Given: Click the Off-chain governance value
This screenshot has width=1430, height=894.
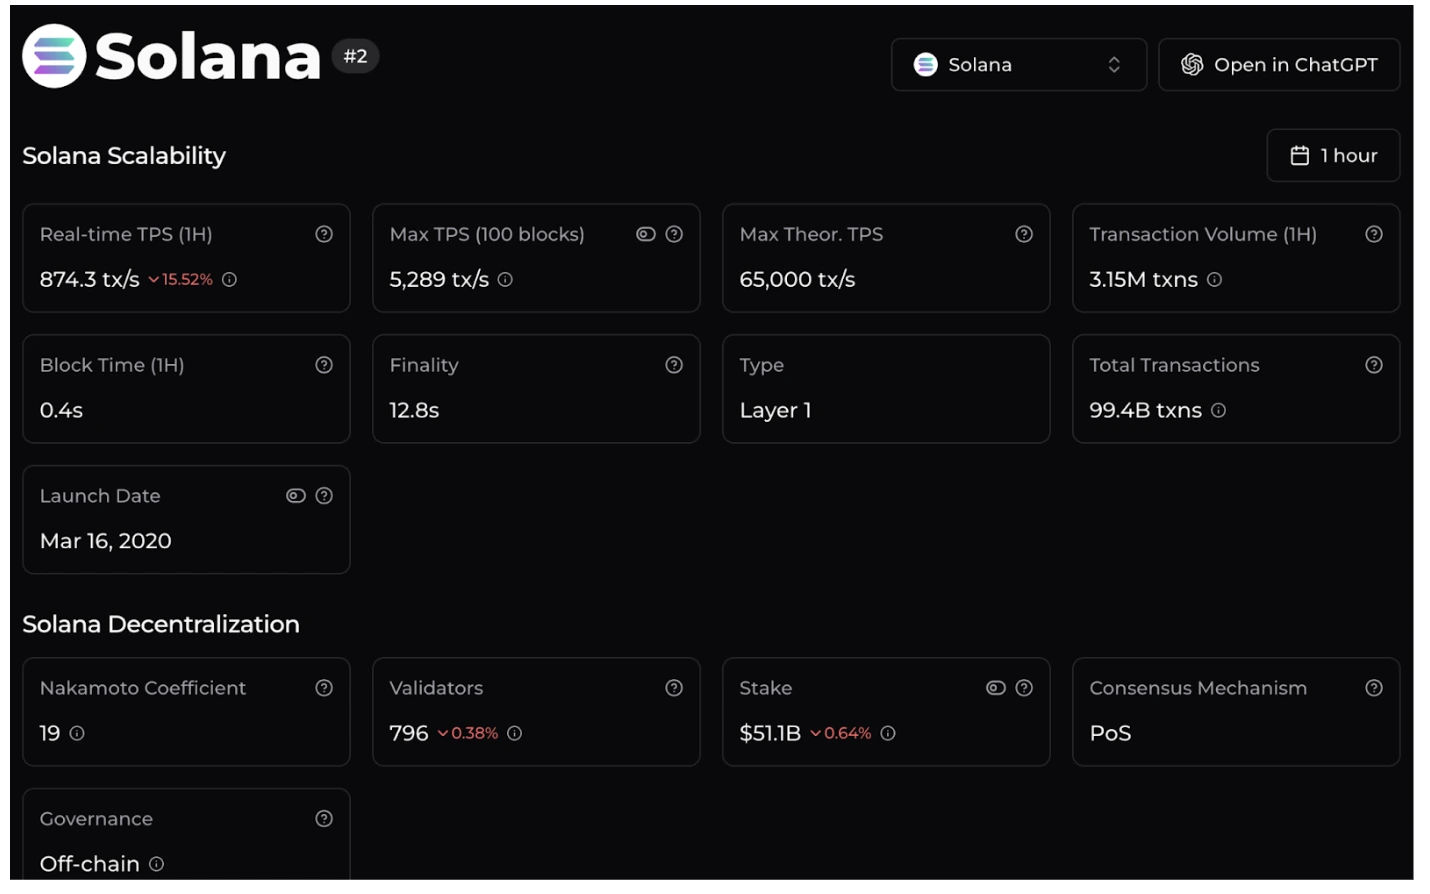Looking at the screenshot, I should 89,864.
